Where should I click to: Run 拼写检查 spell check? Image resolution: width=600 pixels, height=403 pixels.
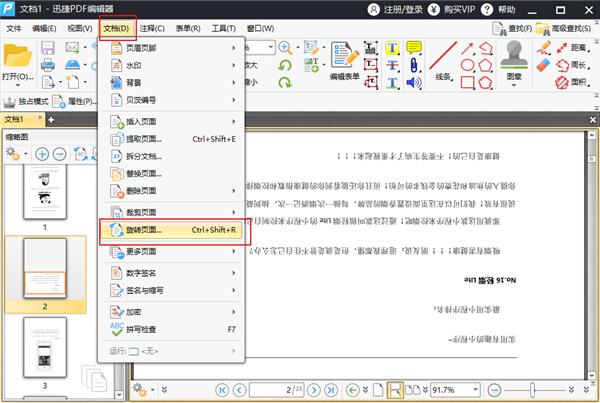[171, 329]
